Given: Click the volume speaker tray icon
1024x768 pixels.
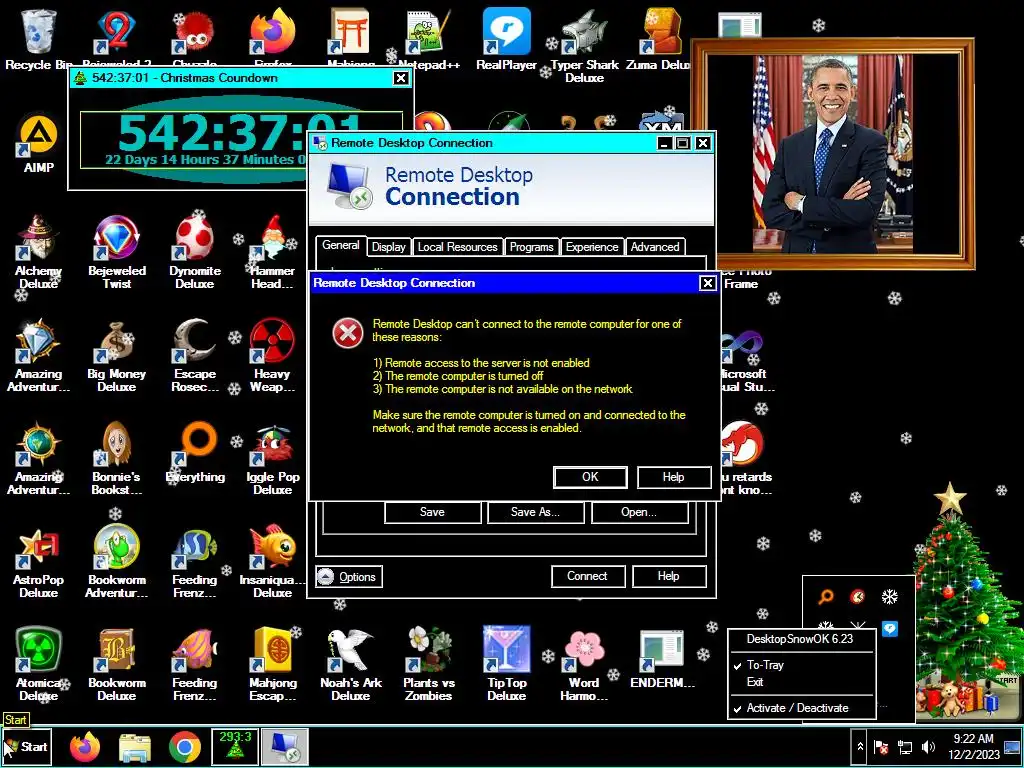Looking at the screenshot, I should coord(928,746).
